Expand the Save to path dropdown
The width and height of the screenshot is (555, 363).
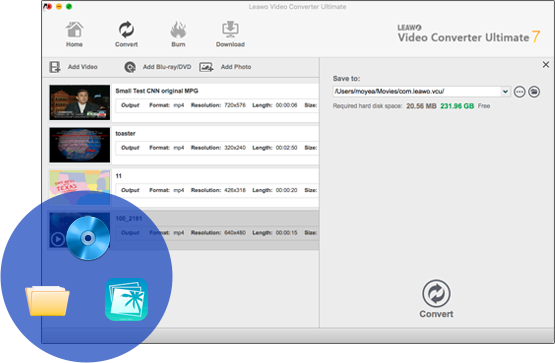(505, 92)
